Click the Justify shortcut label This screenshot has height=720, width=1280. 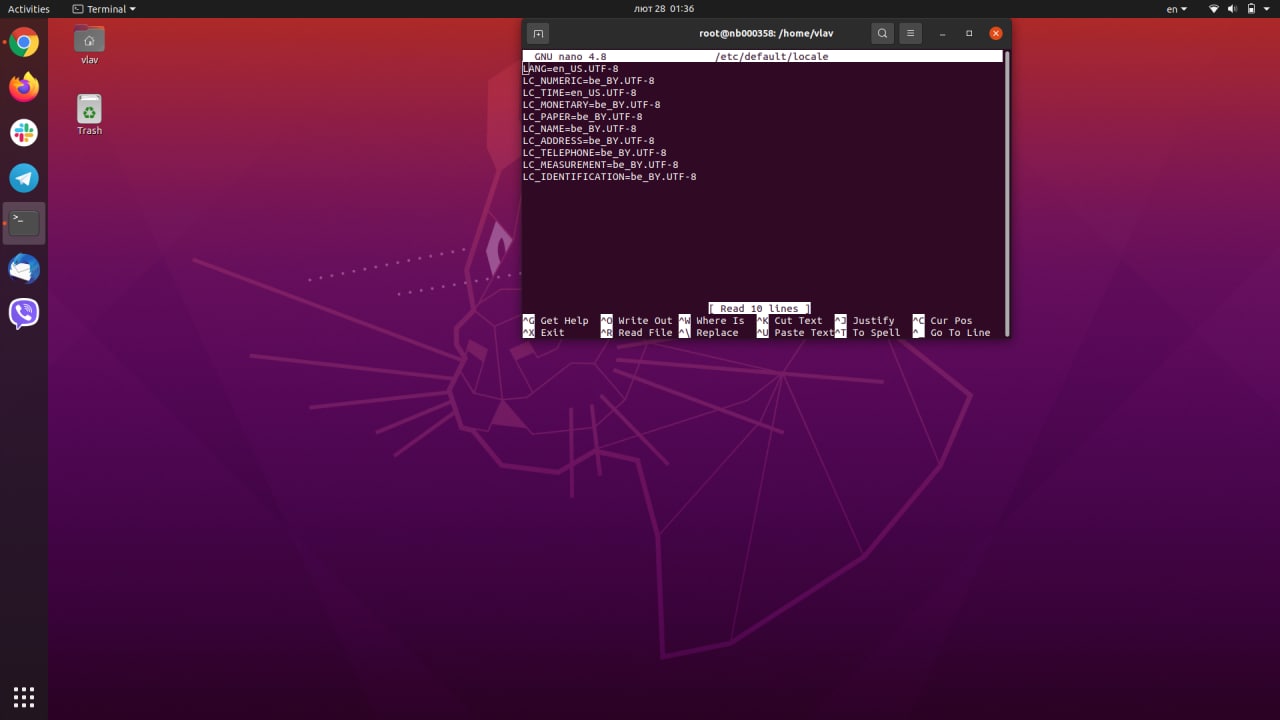pyautogui.click(x=873, y=321)
